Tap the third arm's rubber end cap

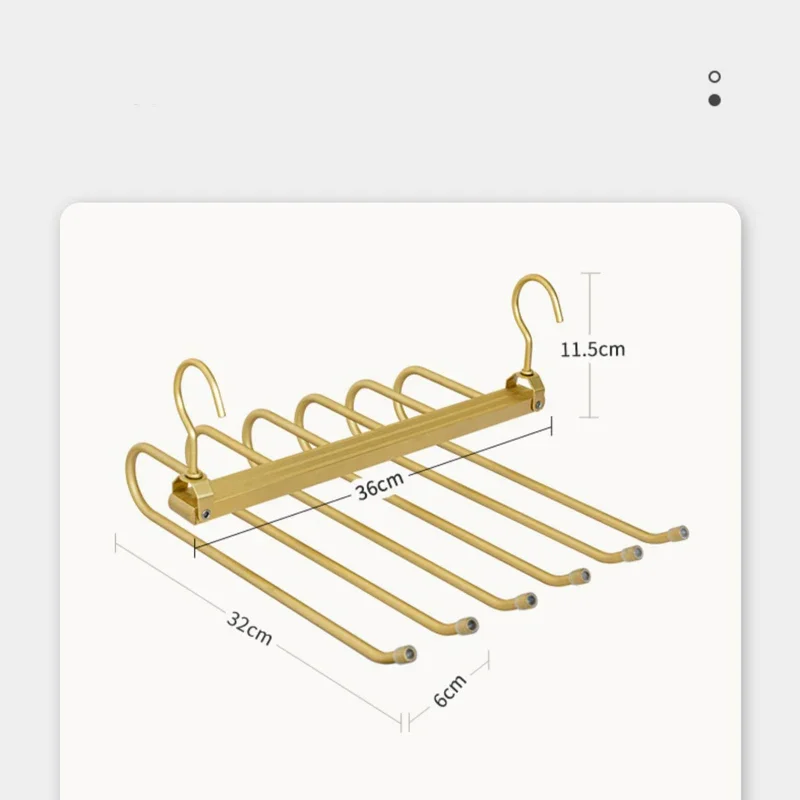pos(527,601)
